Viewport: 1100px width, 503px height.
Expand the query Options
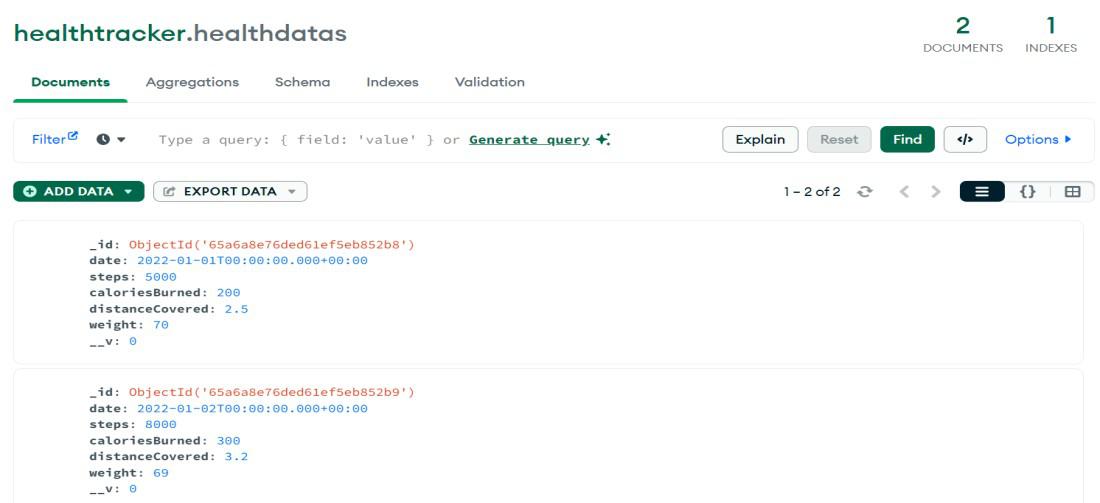1038,139
